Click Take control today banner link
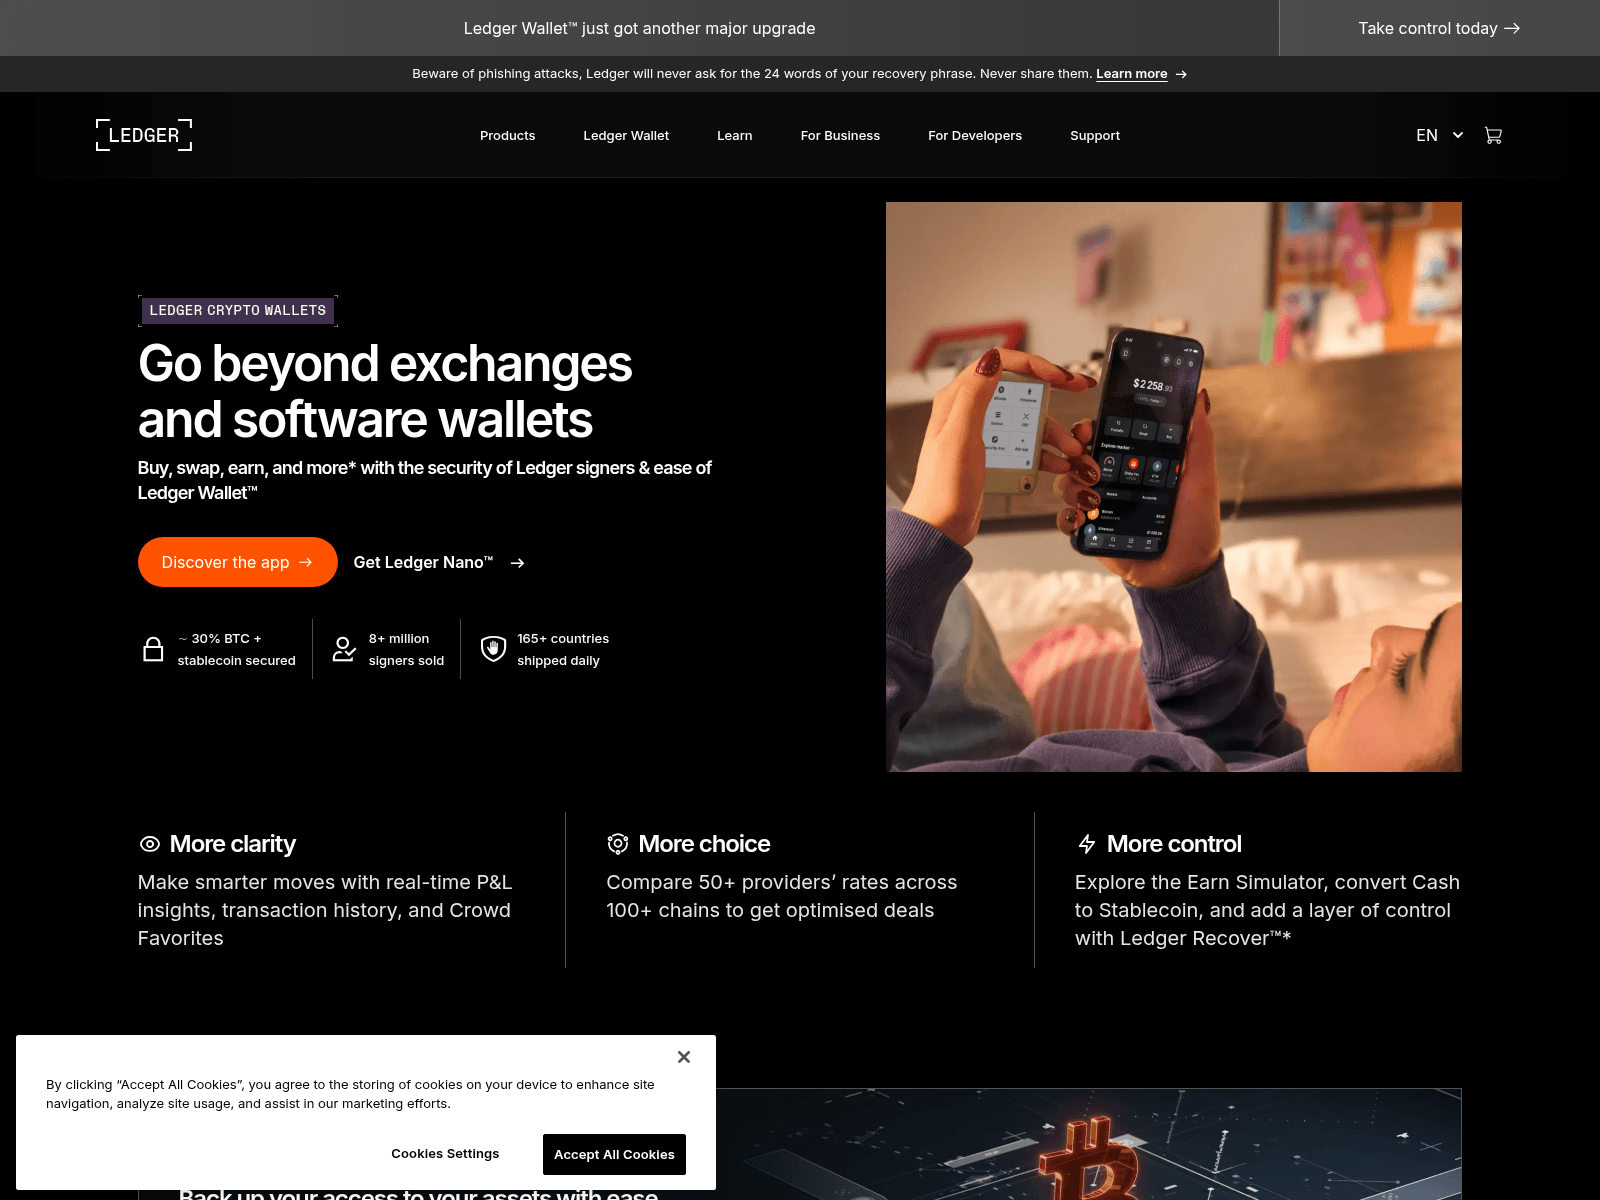 click(1439, 28)
